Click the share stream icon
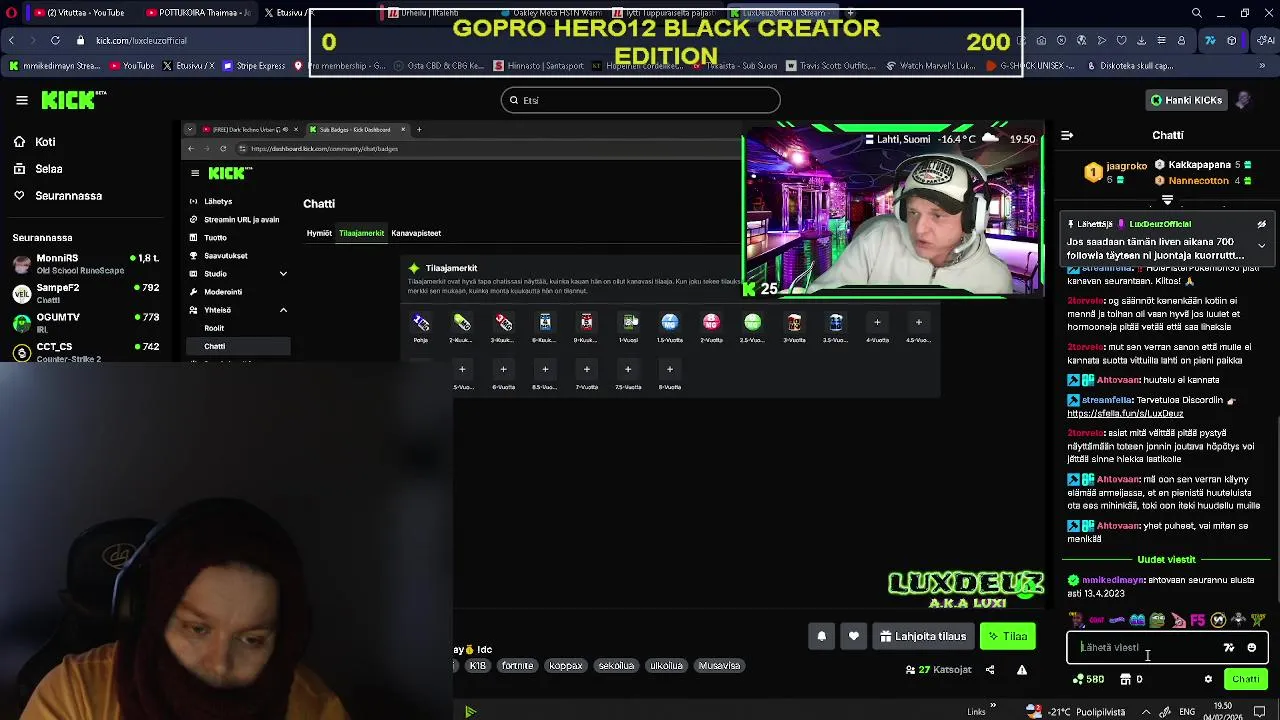This screenshot has width=1280, height=720. click(x=990, y=669)
